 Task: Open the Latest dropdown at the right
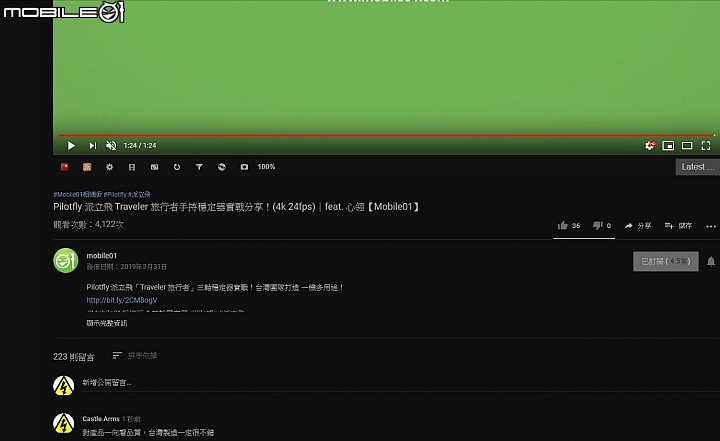pos(698,167)
